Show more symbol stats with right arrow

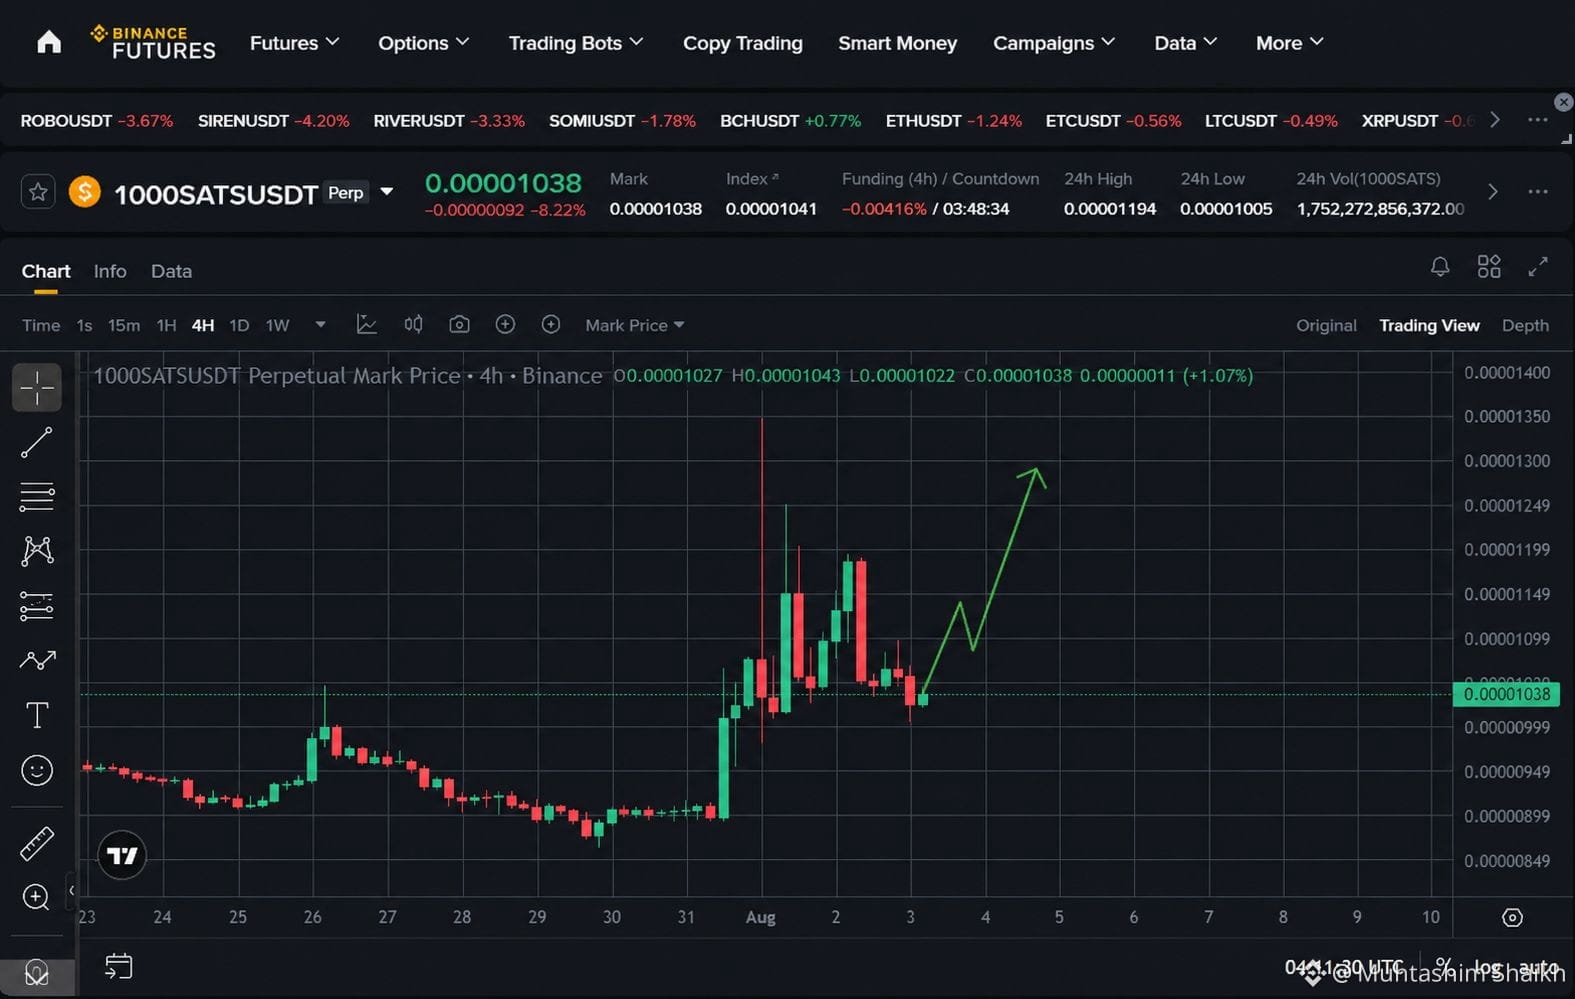pos(1492,191)
